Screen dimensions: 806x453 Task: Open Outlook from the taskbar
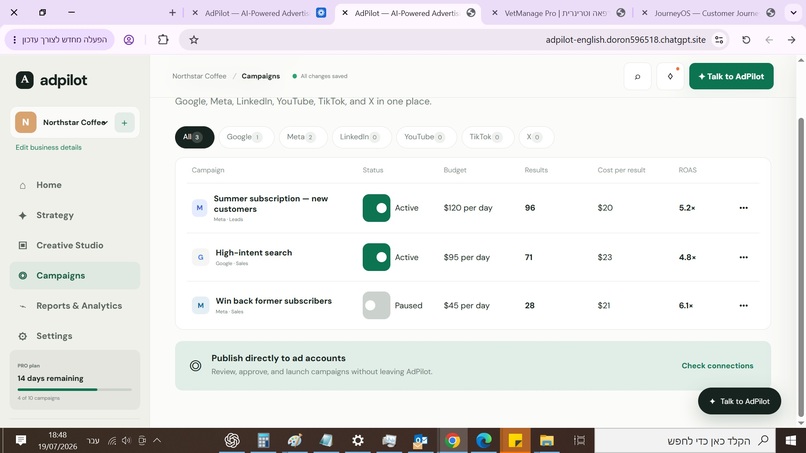(x=420, y=441)
